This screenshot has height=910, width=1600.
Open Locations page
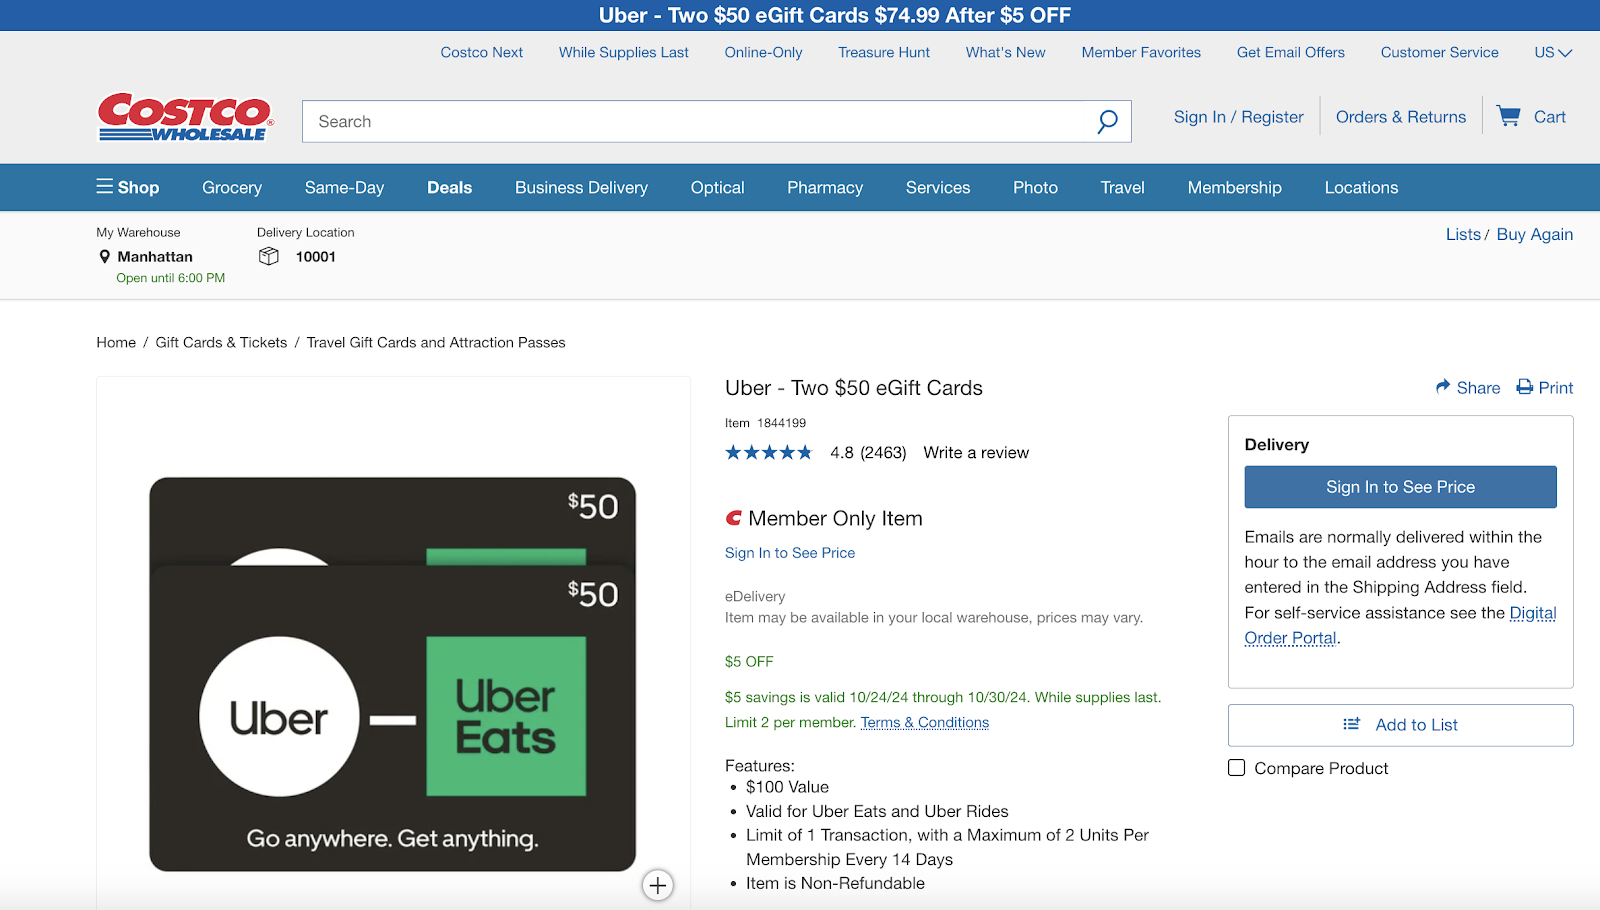pyautogui.click(x=1361, y=187)
